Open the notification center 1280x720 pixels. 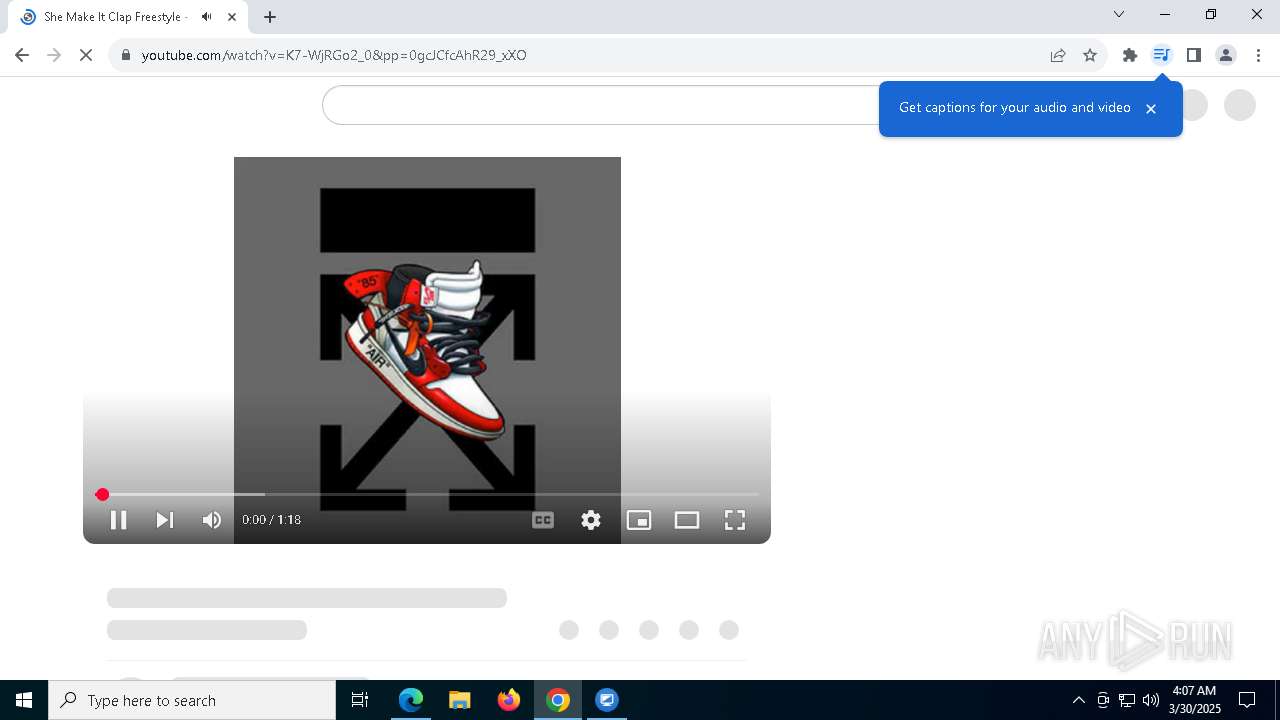coord(1247,700)
